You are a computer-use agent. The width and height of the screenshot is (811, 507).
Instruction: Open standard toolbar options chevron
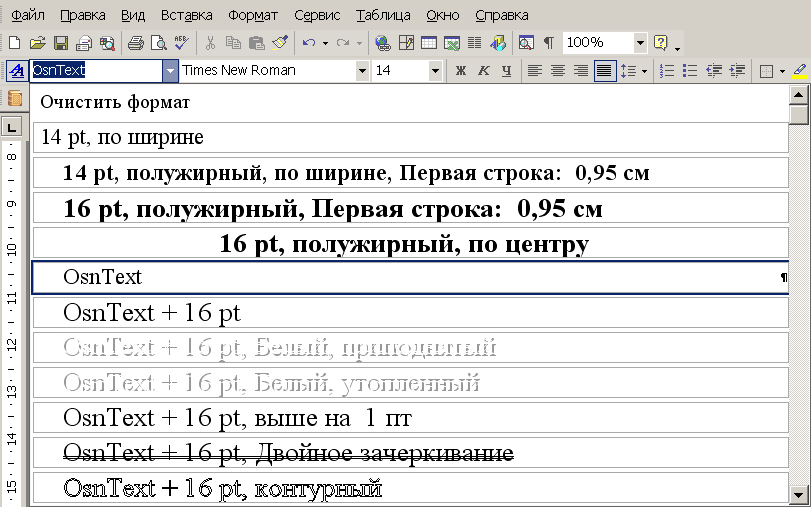point(678,47)
